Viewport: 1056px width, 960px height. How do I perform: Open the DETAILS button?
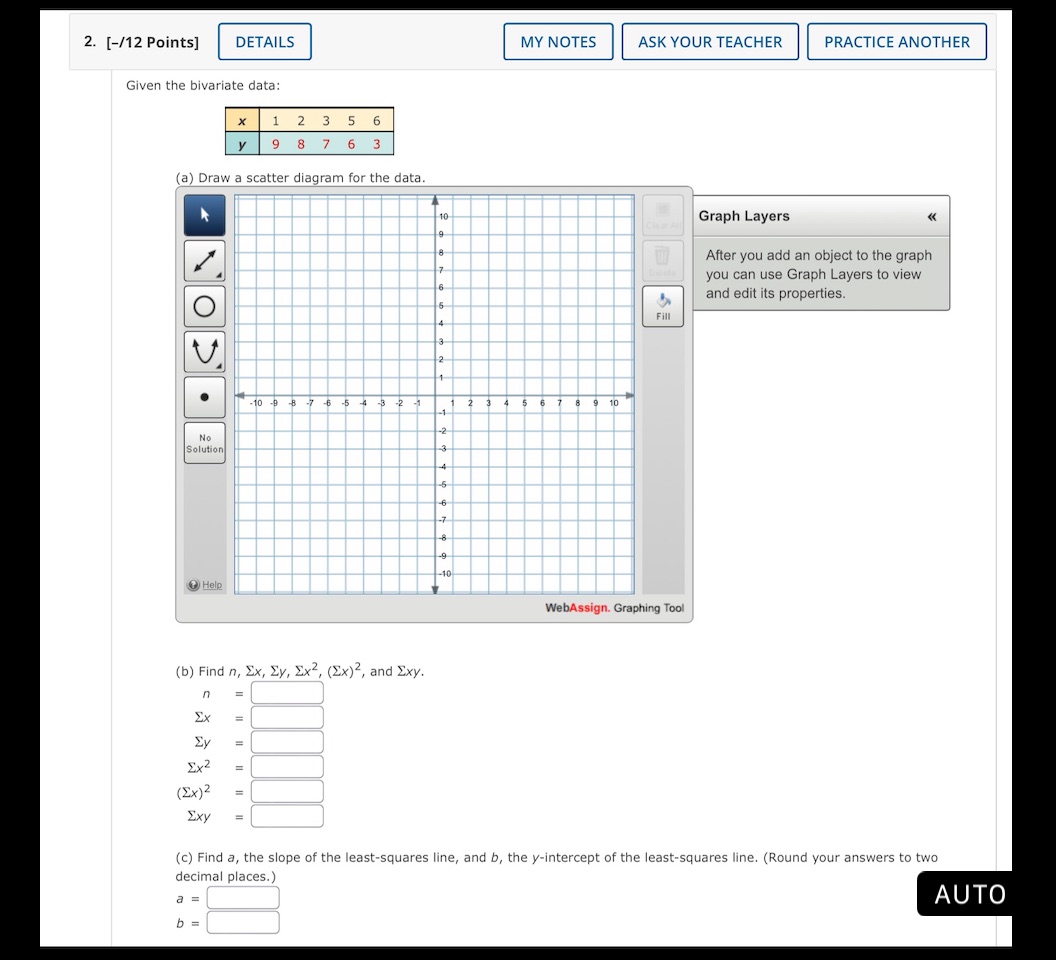[265, 42]
